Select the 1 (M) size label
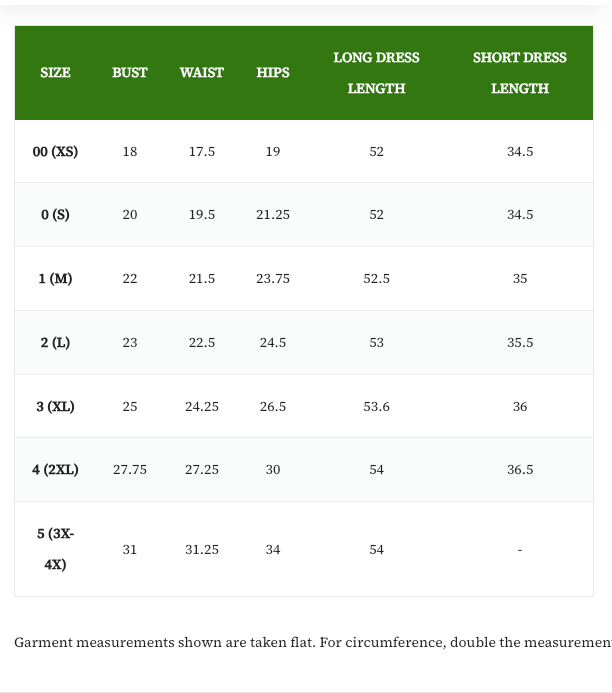This screenshot has width=612, height=693. 55,279
